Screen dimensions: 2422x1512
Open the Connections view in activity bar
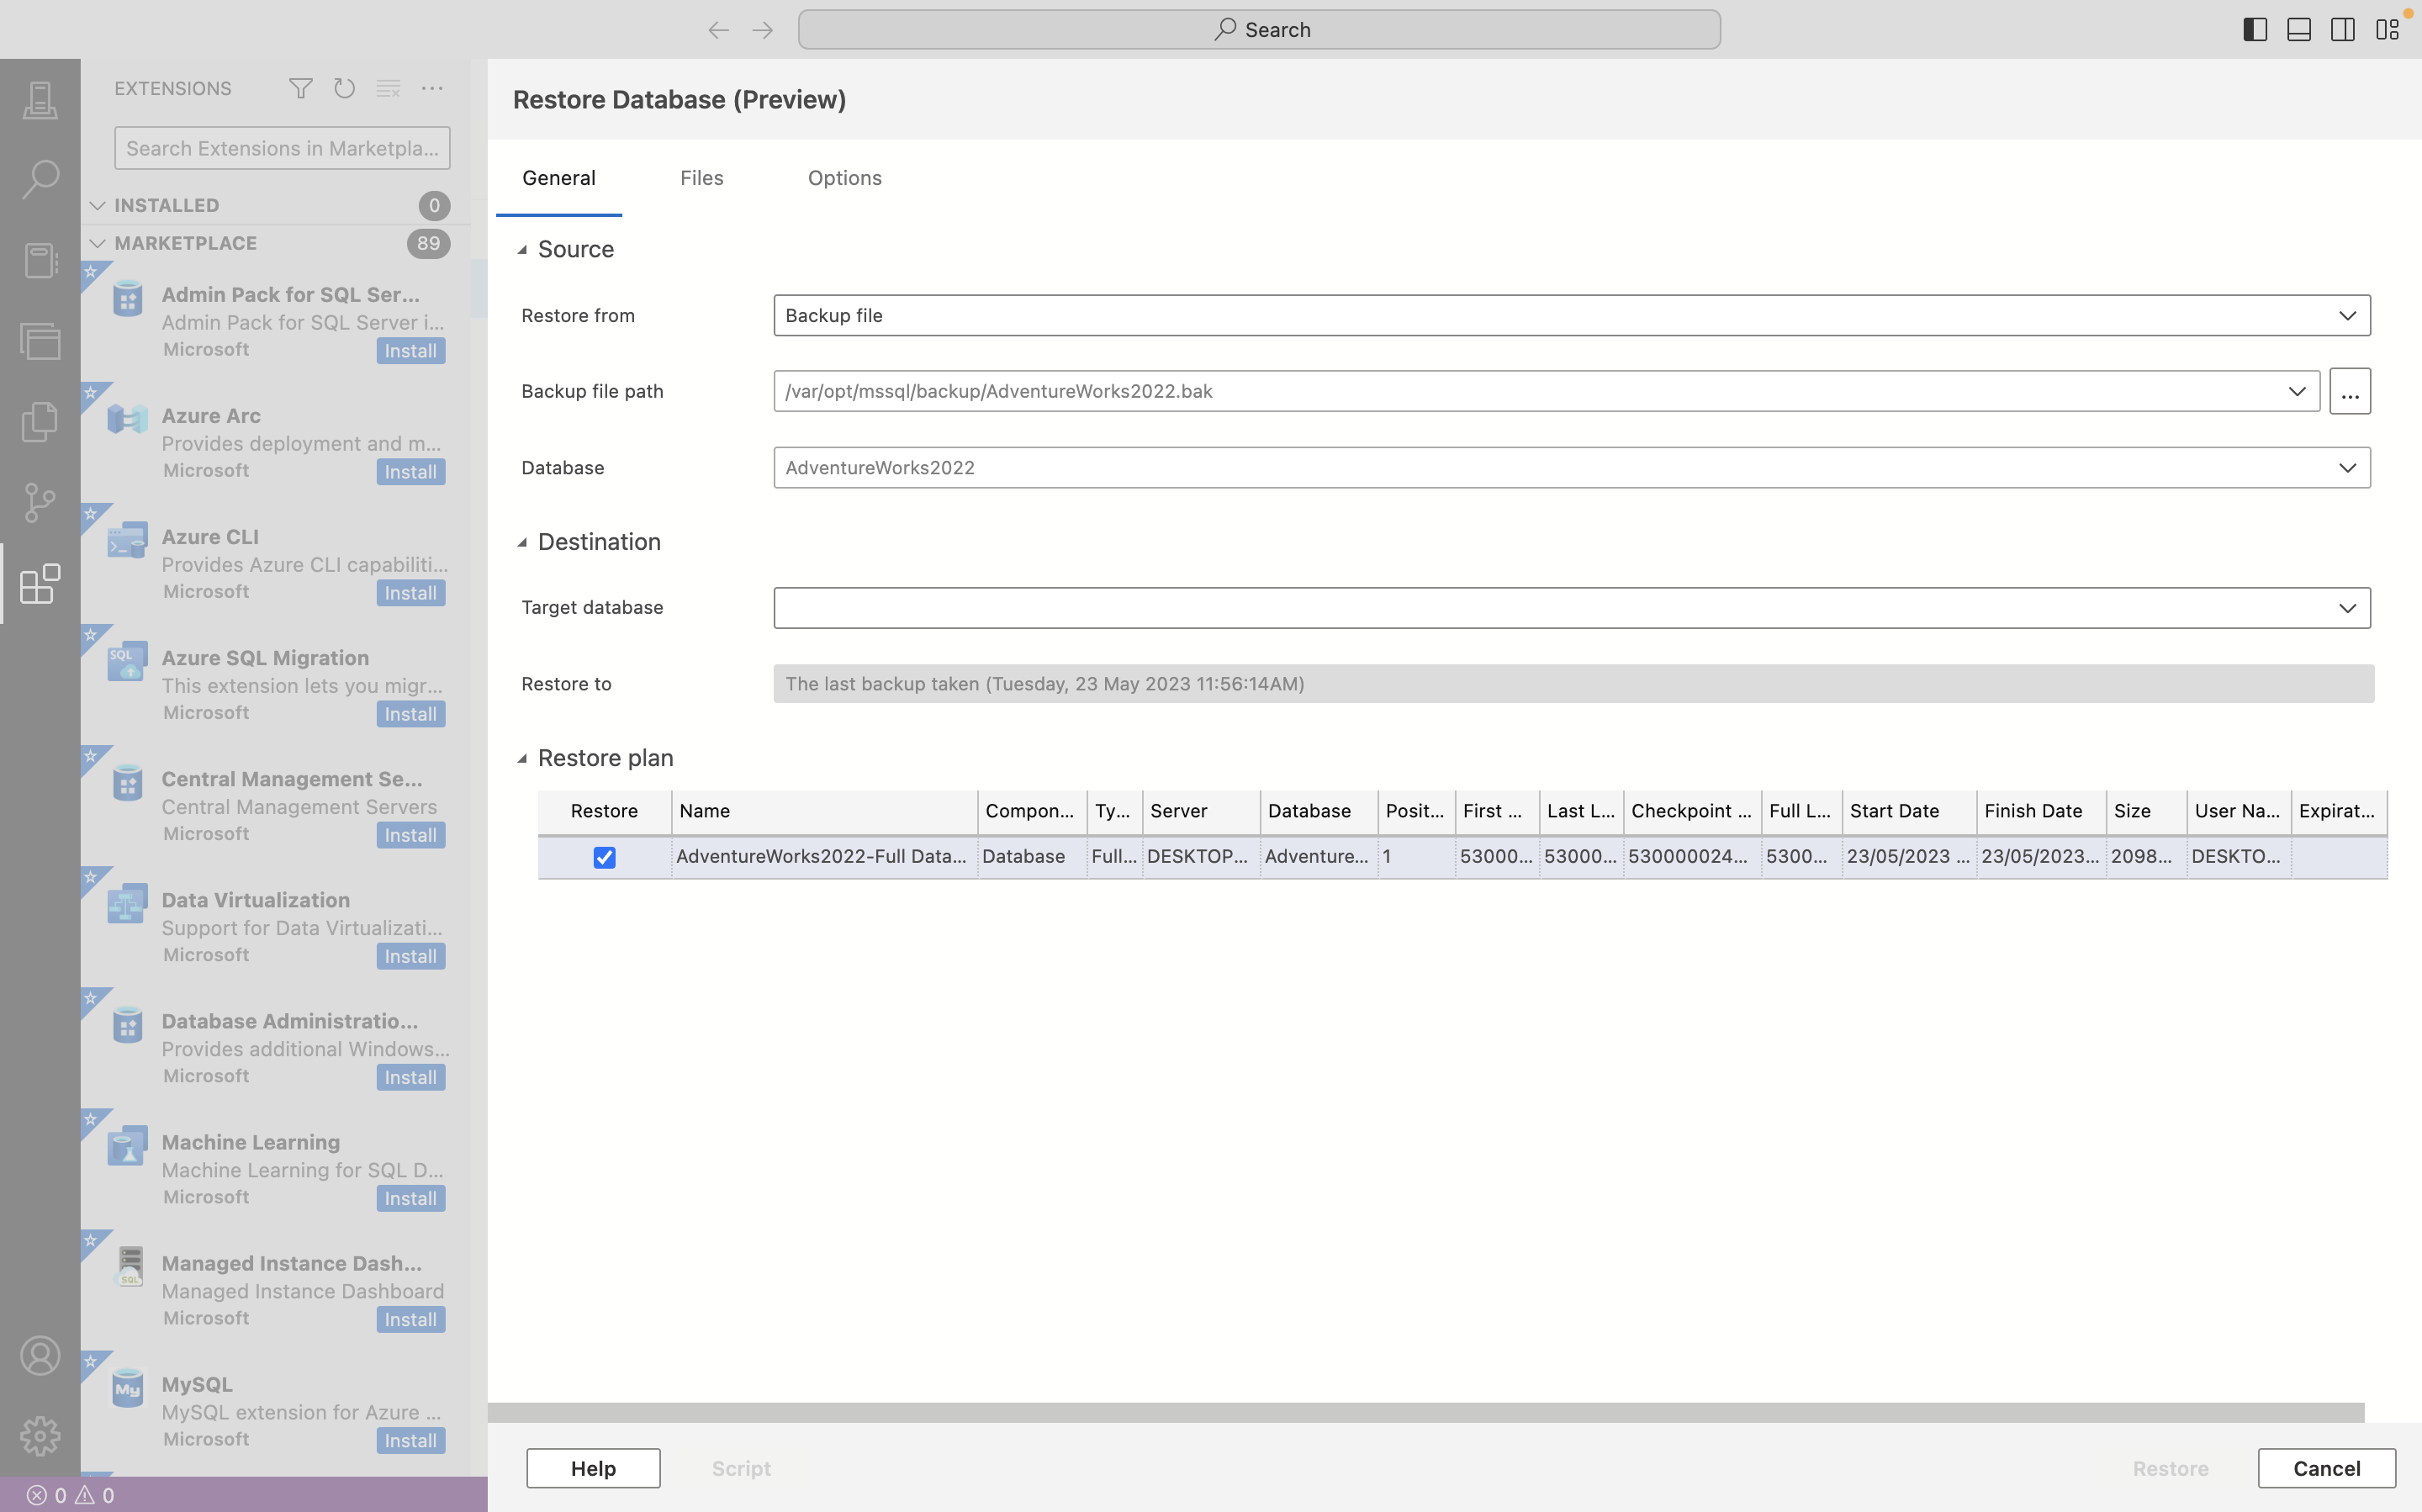coord(40,100)
